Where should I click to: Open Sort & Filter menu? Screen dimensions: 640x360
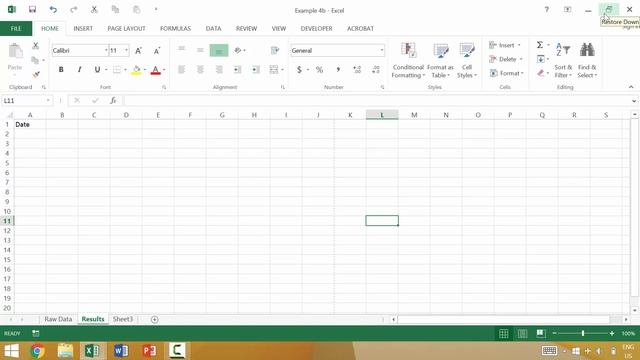point(563,60)
